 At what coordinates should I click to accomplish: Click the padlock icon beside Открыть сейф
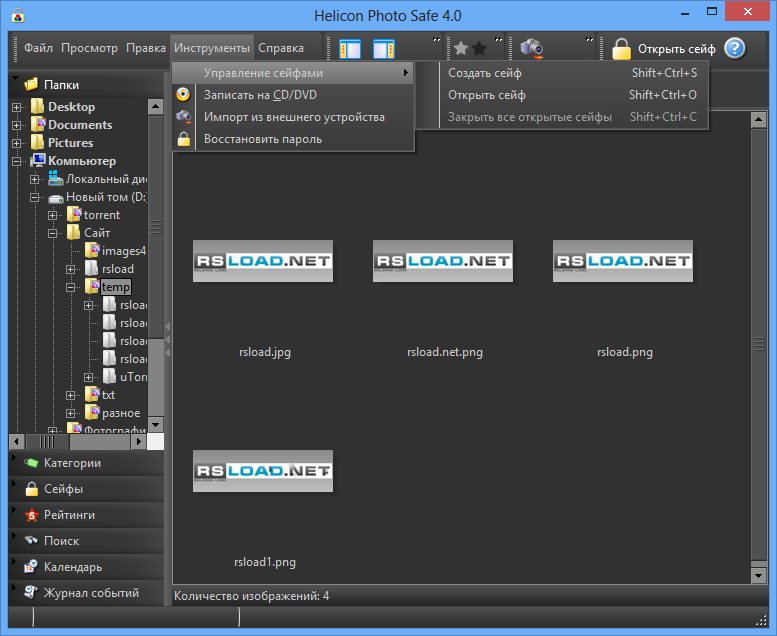point(621,49)
